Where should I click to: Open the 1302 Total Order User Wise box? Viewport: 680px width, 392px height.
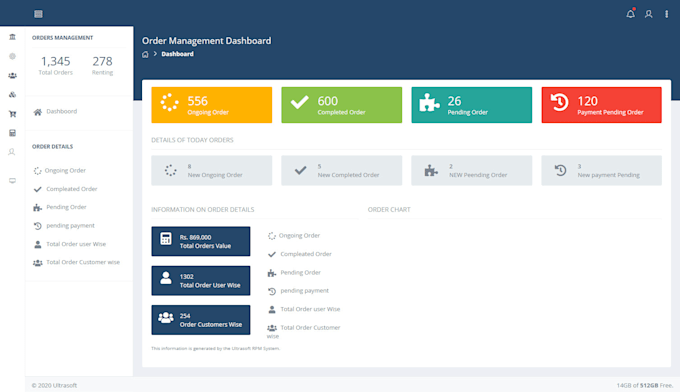(x=201, y=281)
